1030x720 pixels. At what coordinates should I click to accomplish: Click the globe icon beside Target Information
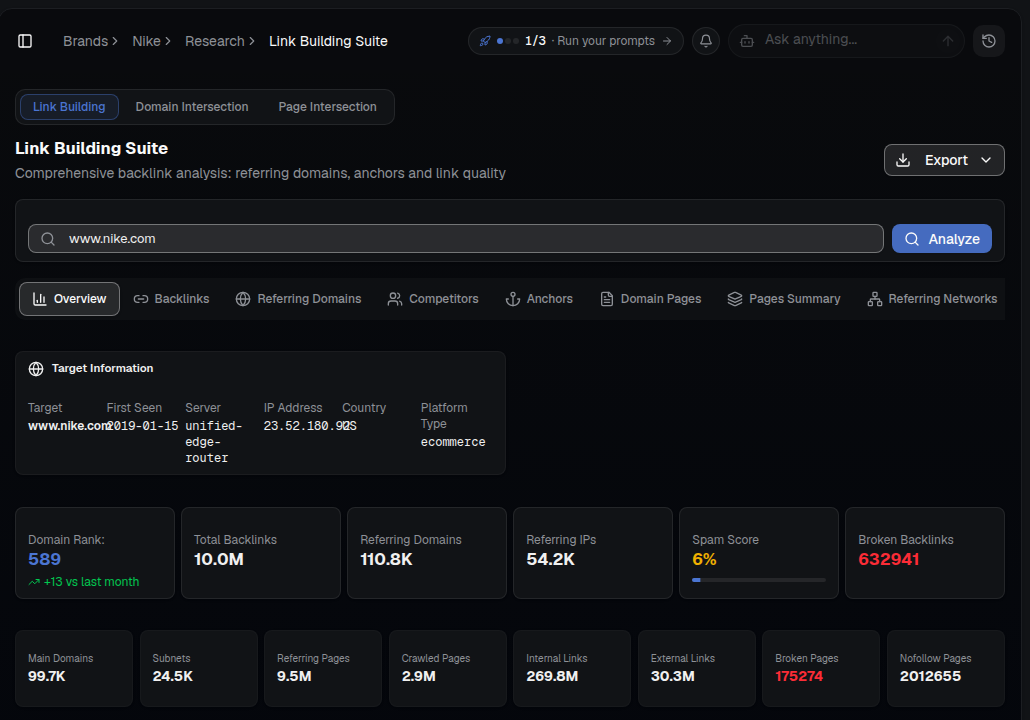coord(36,369)
